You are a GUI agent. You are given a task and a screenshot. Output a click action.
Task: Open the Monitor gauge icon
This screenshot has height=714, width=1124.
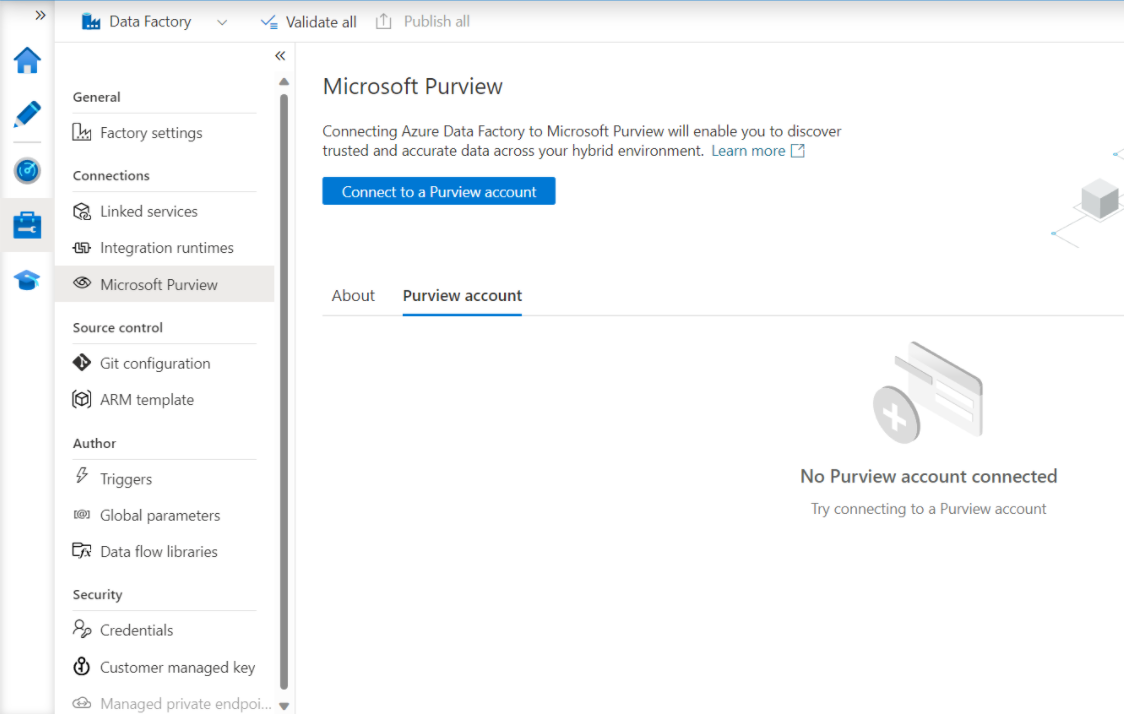tap(27, 171)
